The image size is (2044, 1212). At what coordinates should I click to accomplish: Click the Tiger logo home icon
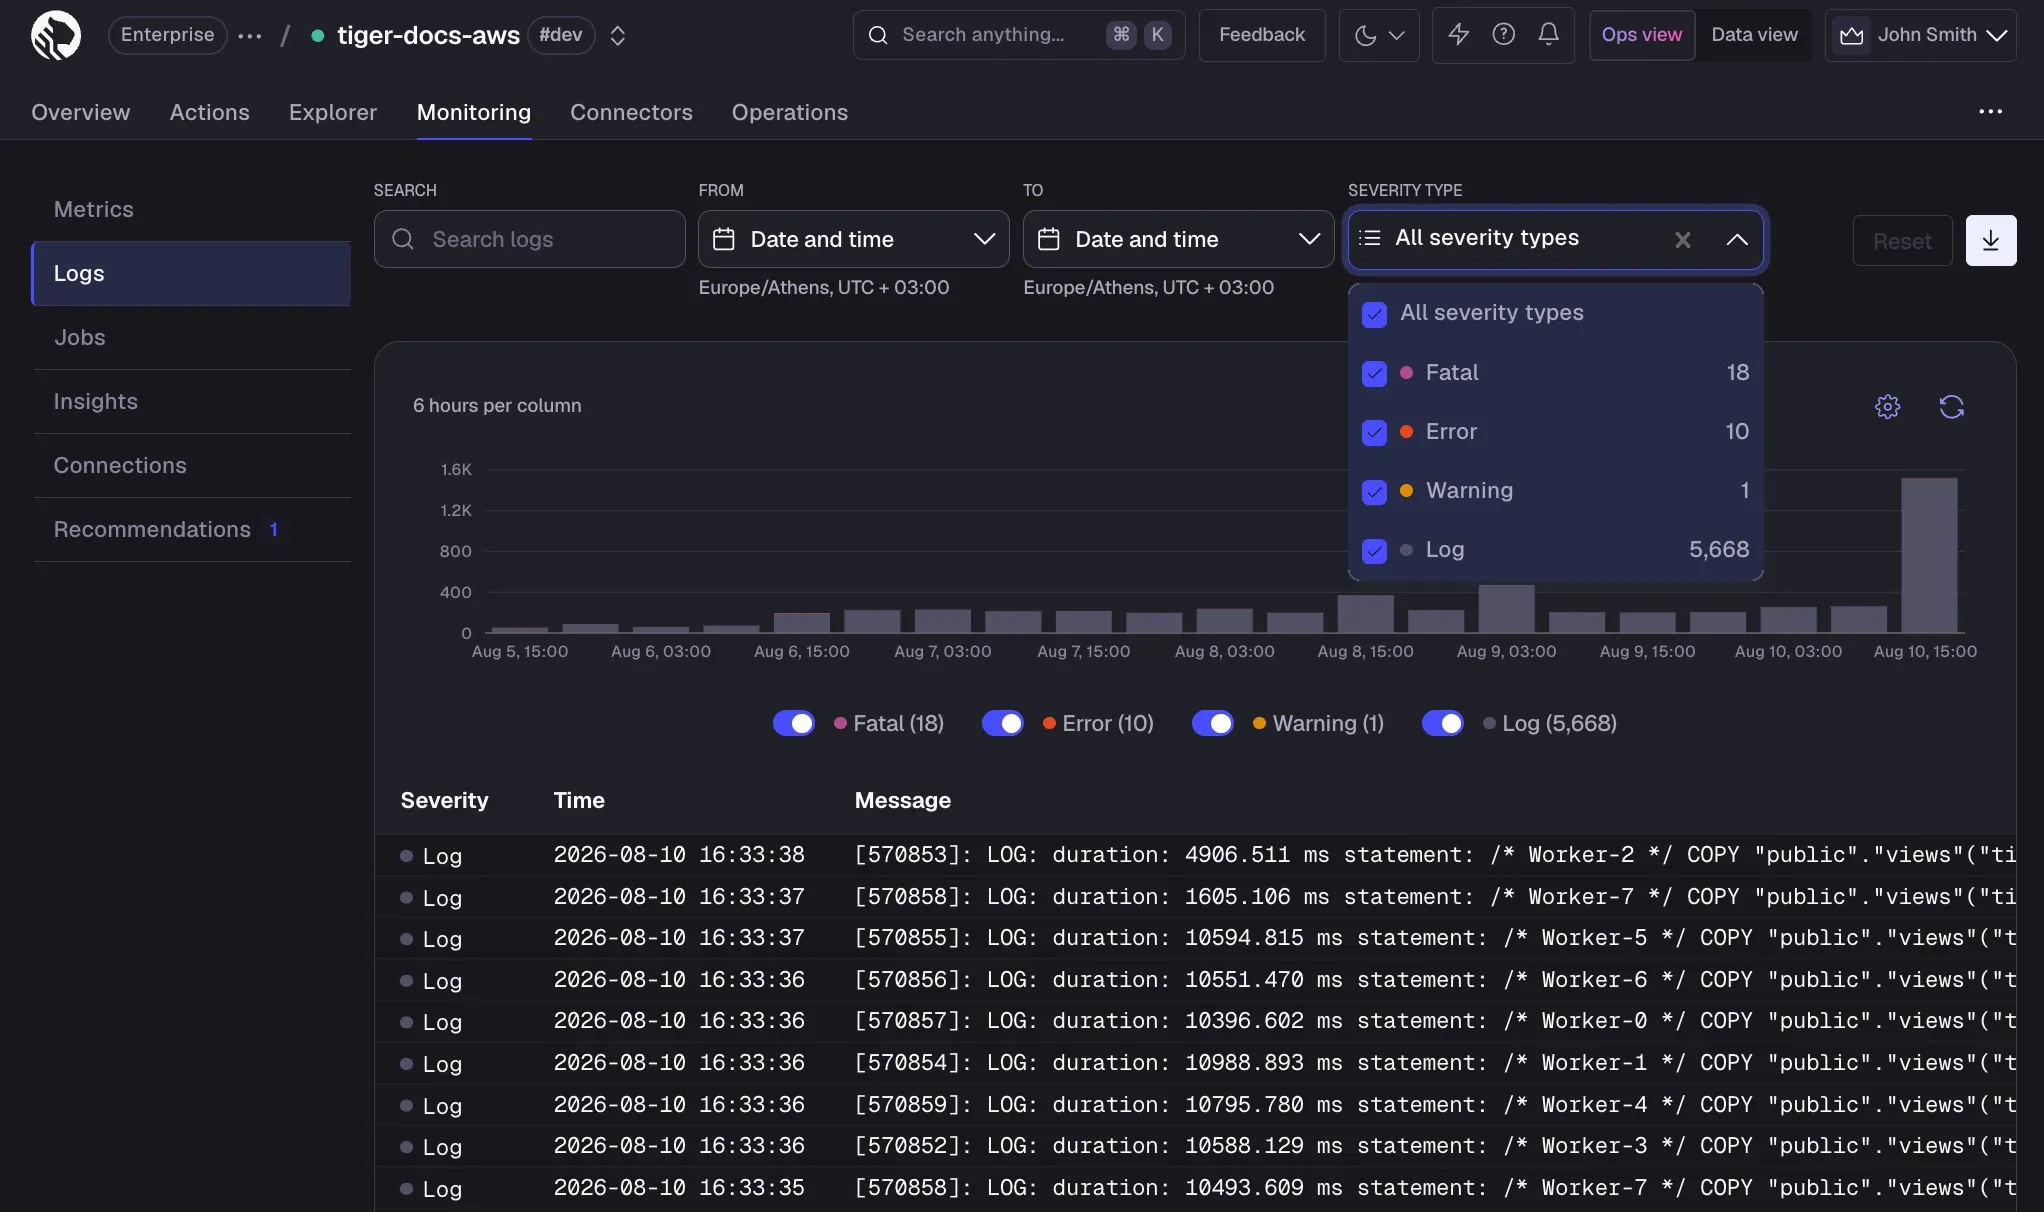coord(56,35)
